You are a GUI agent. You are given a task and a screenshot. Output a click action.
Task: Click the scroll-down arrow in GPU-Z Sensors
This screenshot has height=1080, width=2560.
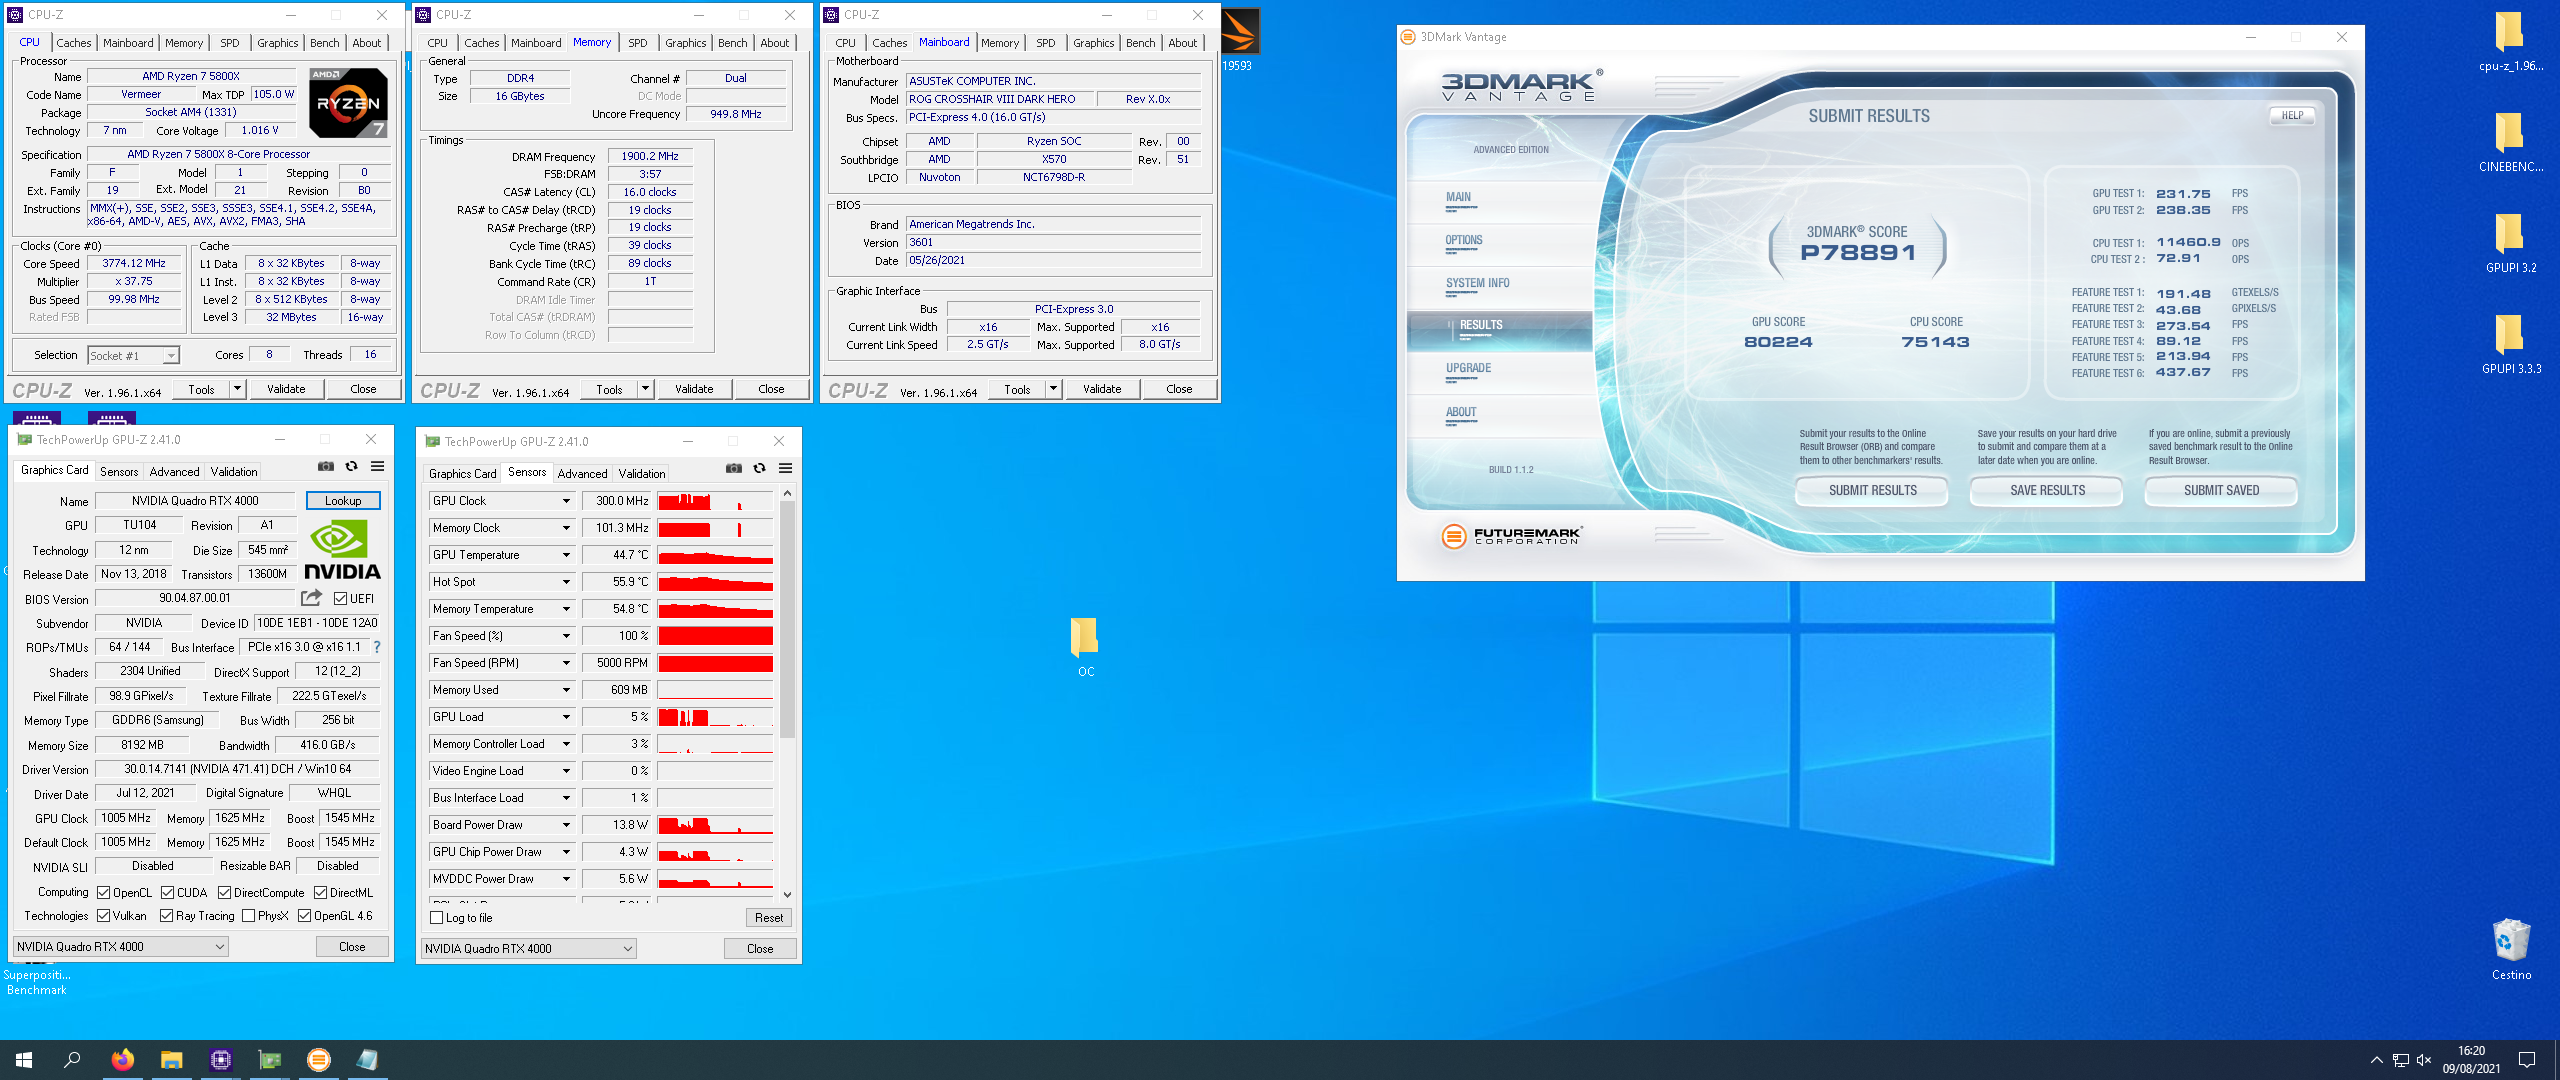788,895
